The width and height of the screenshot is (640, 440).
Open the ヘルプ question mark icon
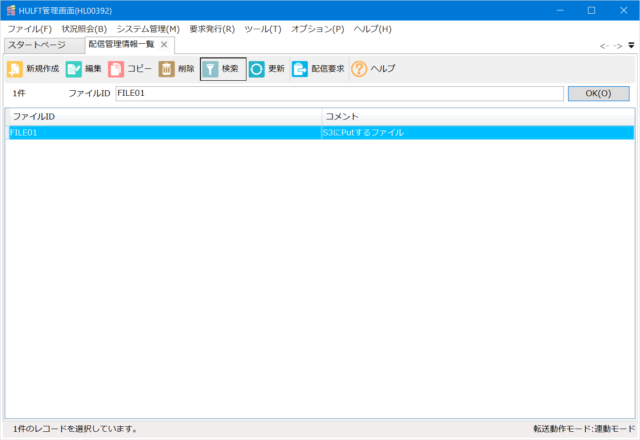[x=359, y=69]
